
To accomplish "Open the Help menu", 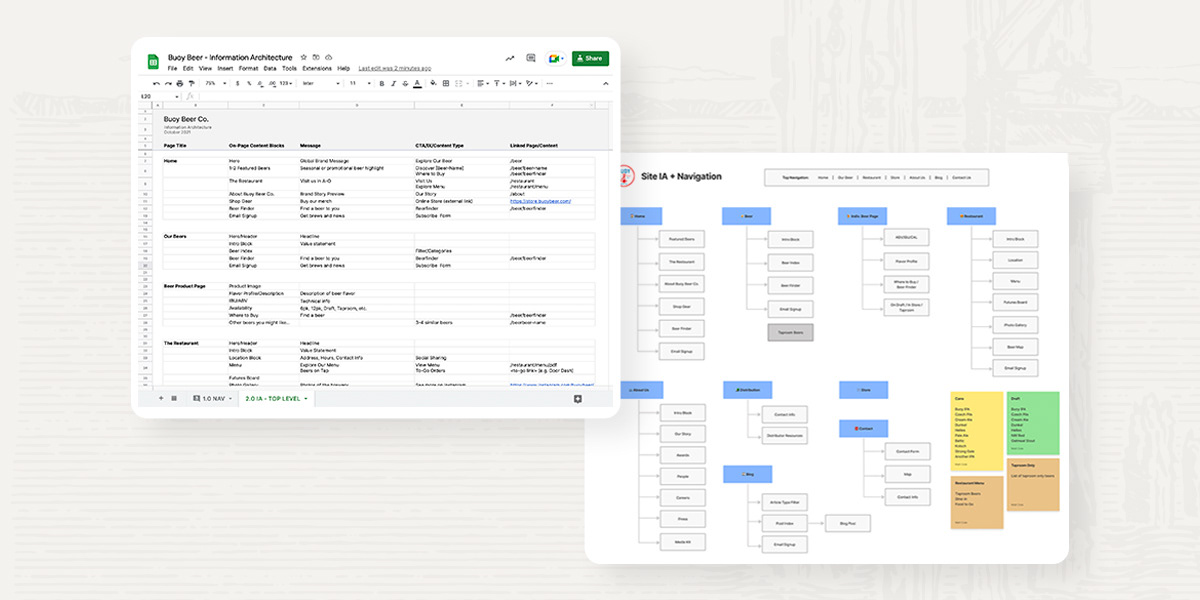I will [344, 69].
